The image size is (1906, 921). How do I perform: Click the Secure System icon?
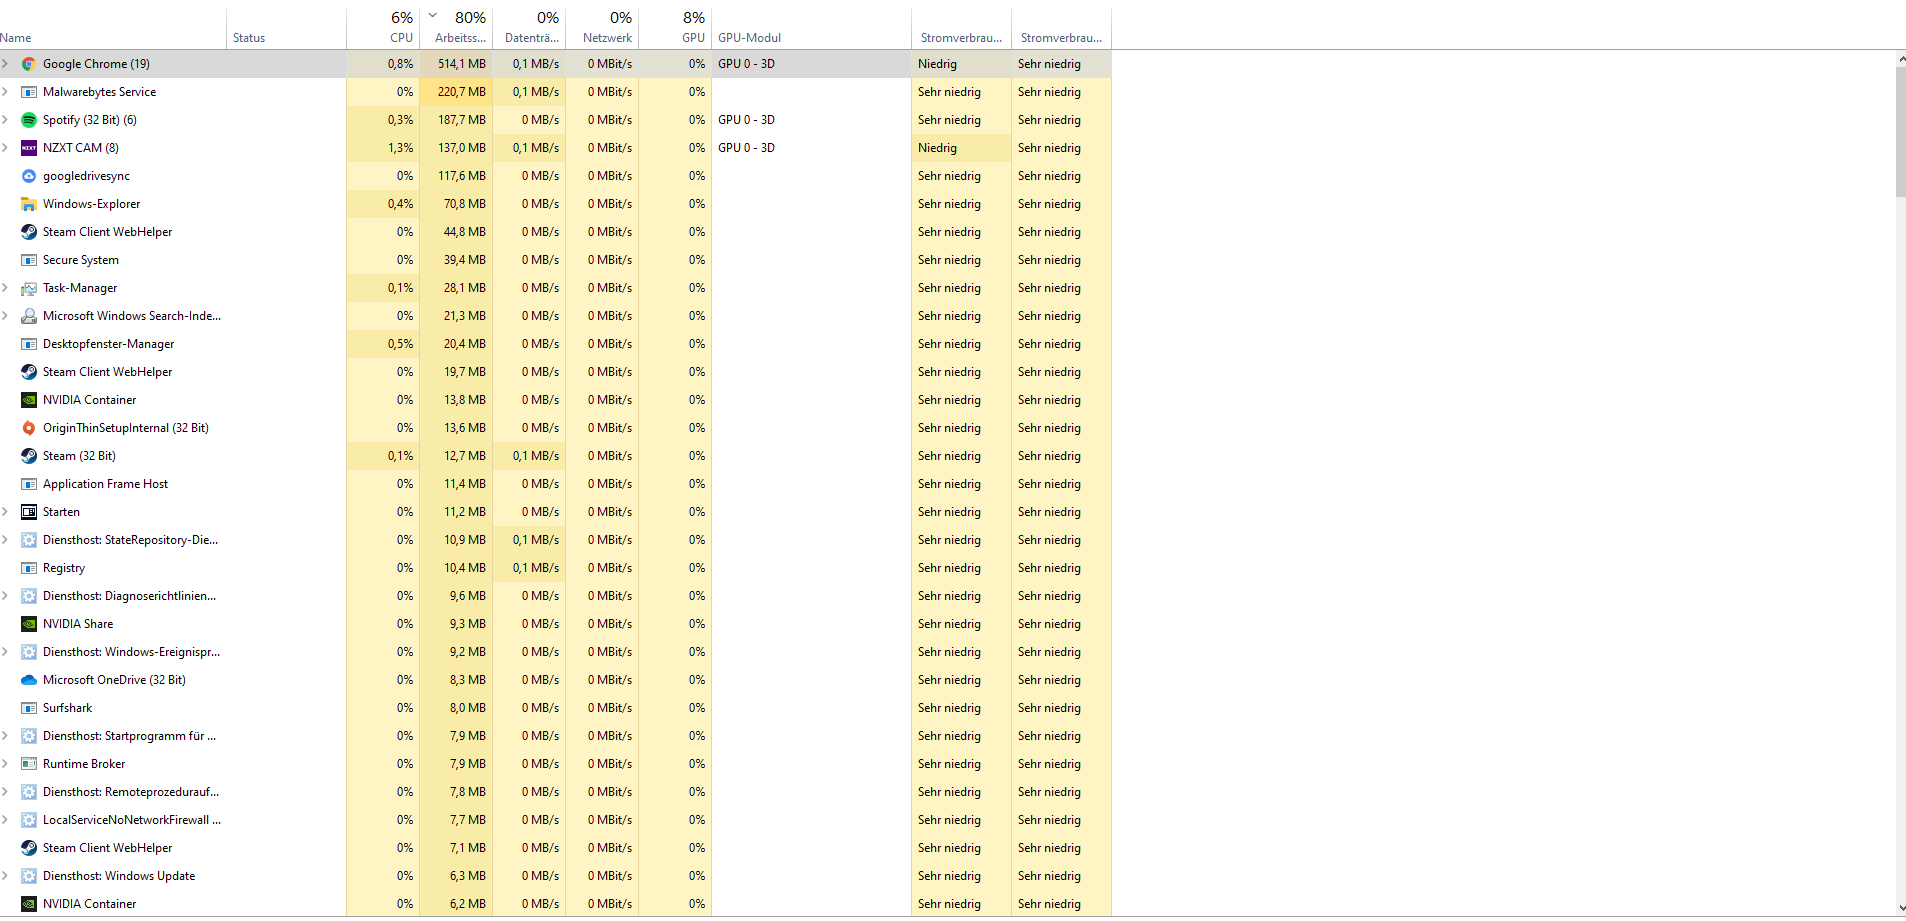click(29, 260)
